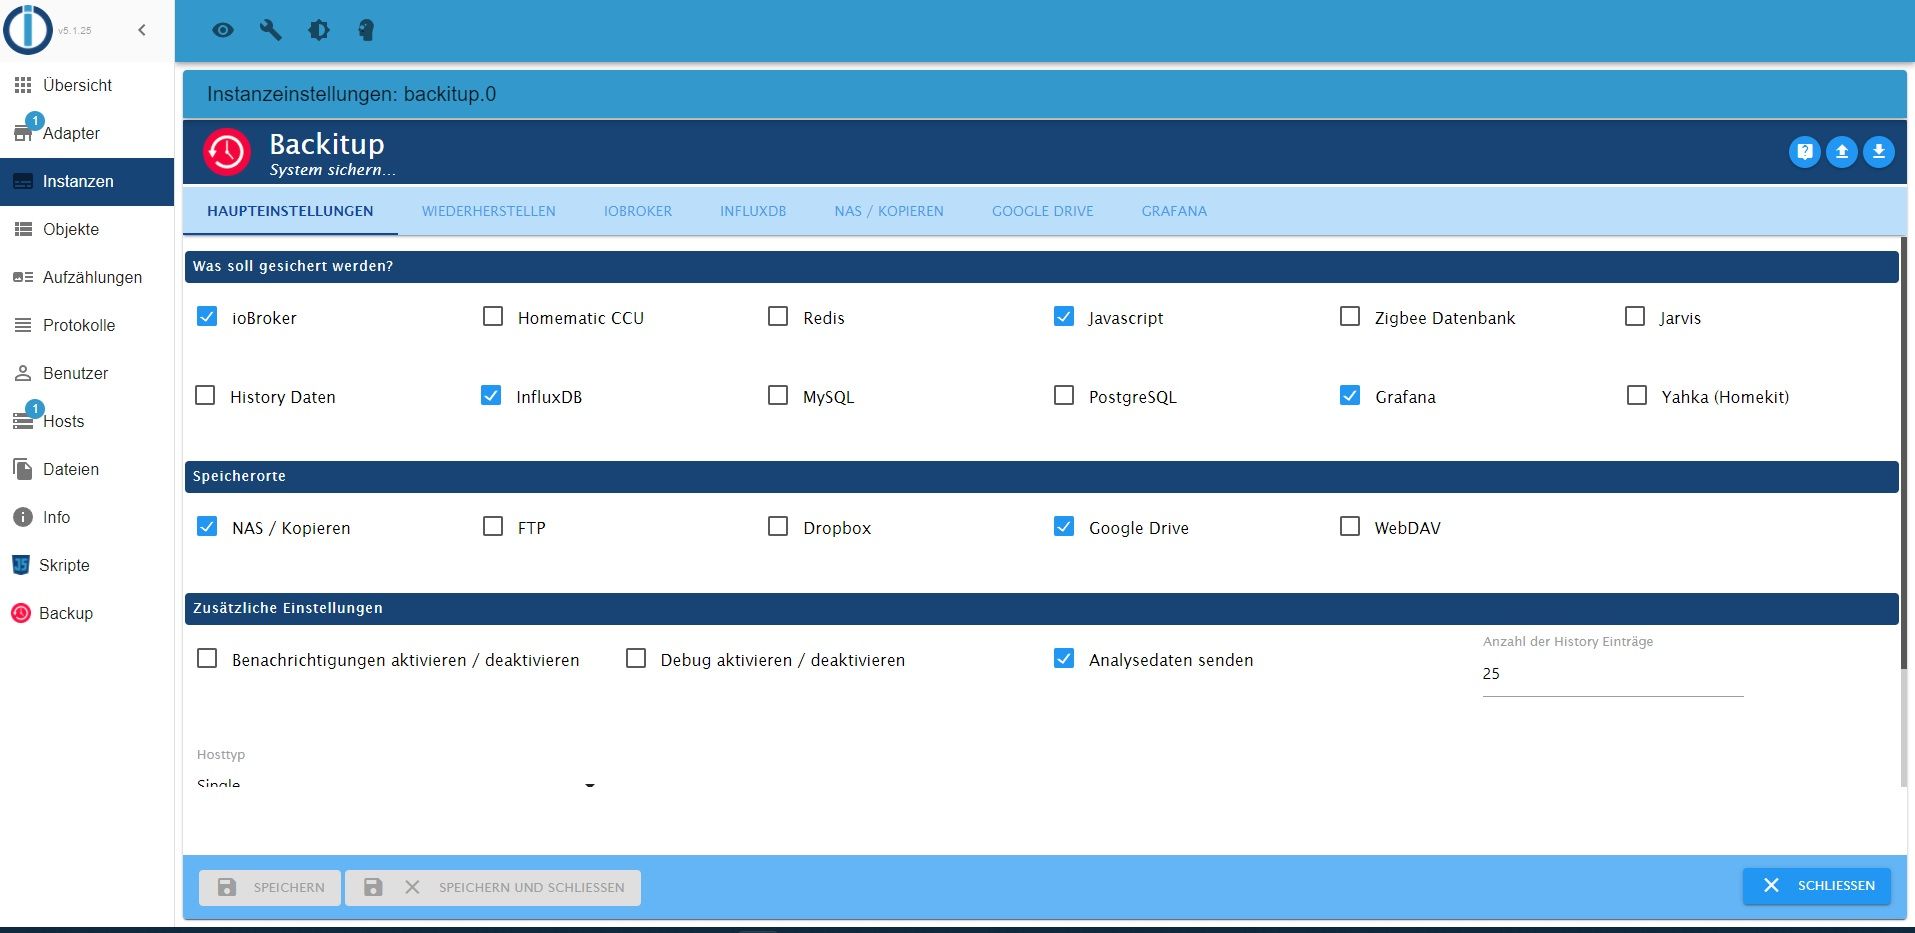Click the Anzahl der History Einträge field
1915x933 pixels.
tap(1613, 674)
